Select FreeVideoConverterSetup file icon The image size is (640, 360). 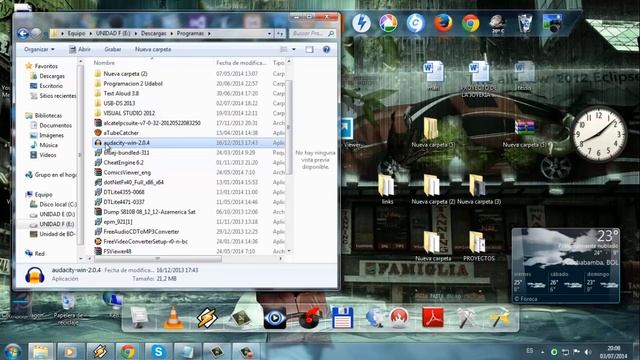coord(98,242)
